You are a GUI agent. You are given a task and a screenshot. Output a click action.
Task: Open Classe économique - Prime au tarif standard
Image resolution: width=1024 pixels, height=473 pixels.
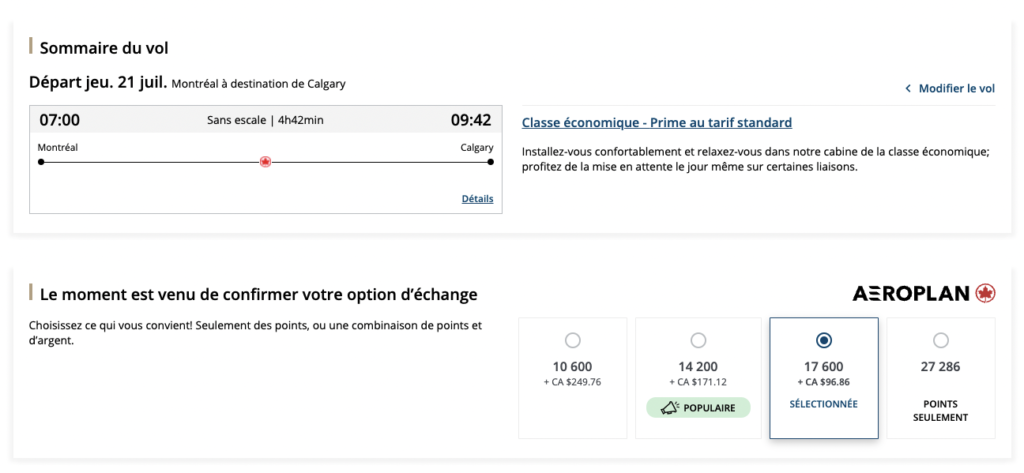coord(657,123)
